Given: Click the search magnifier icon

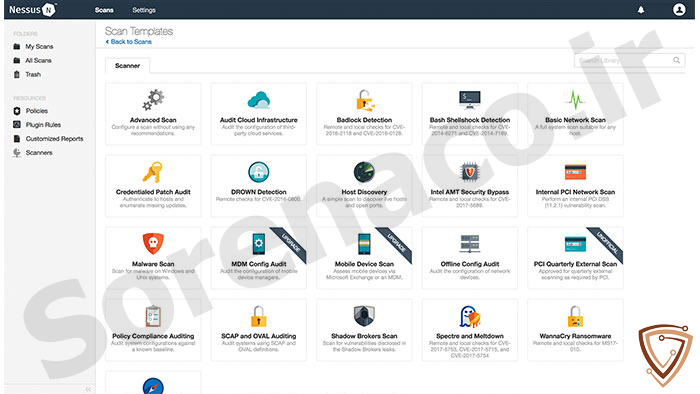Looking at the screenshot, I should coord(677,60).
